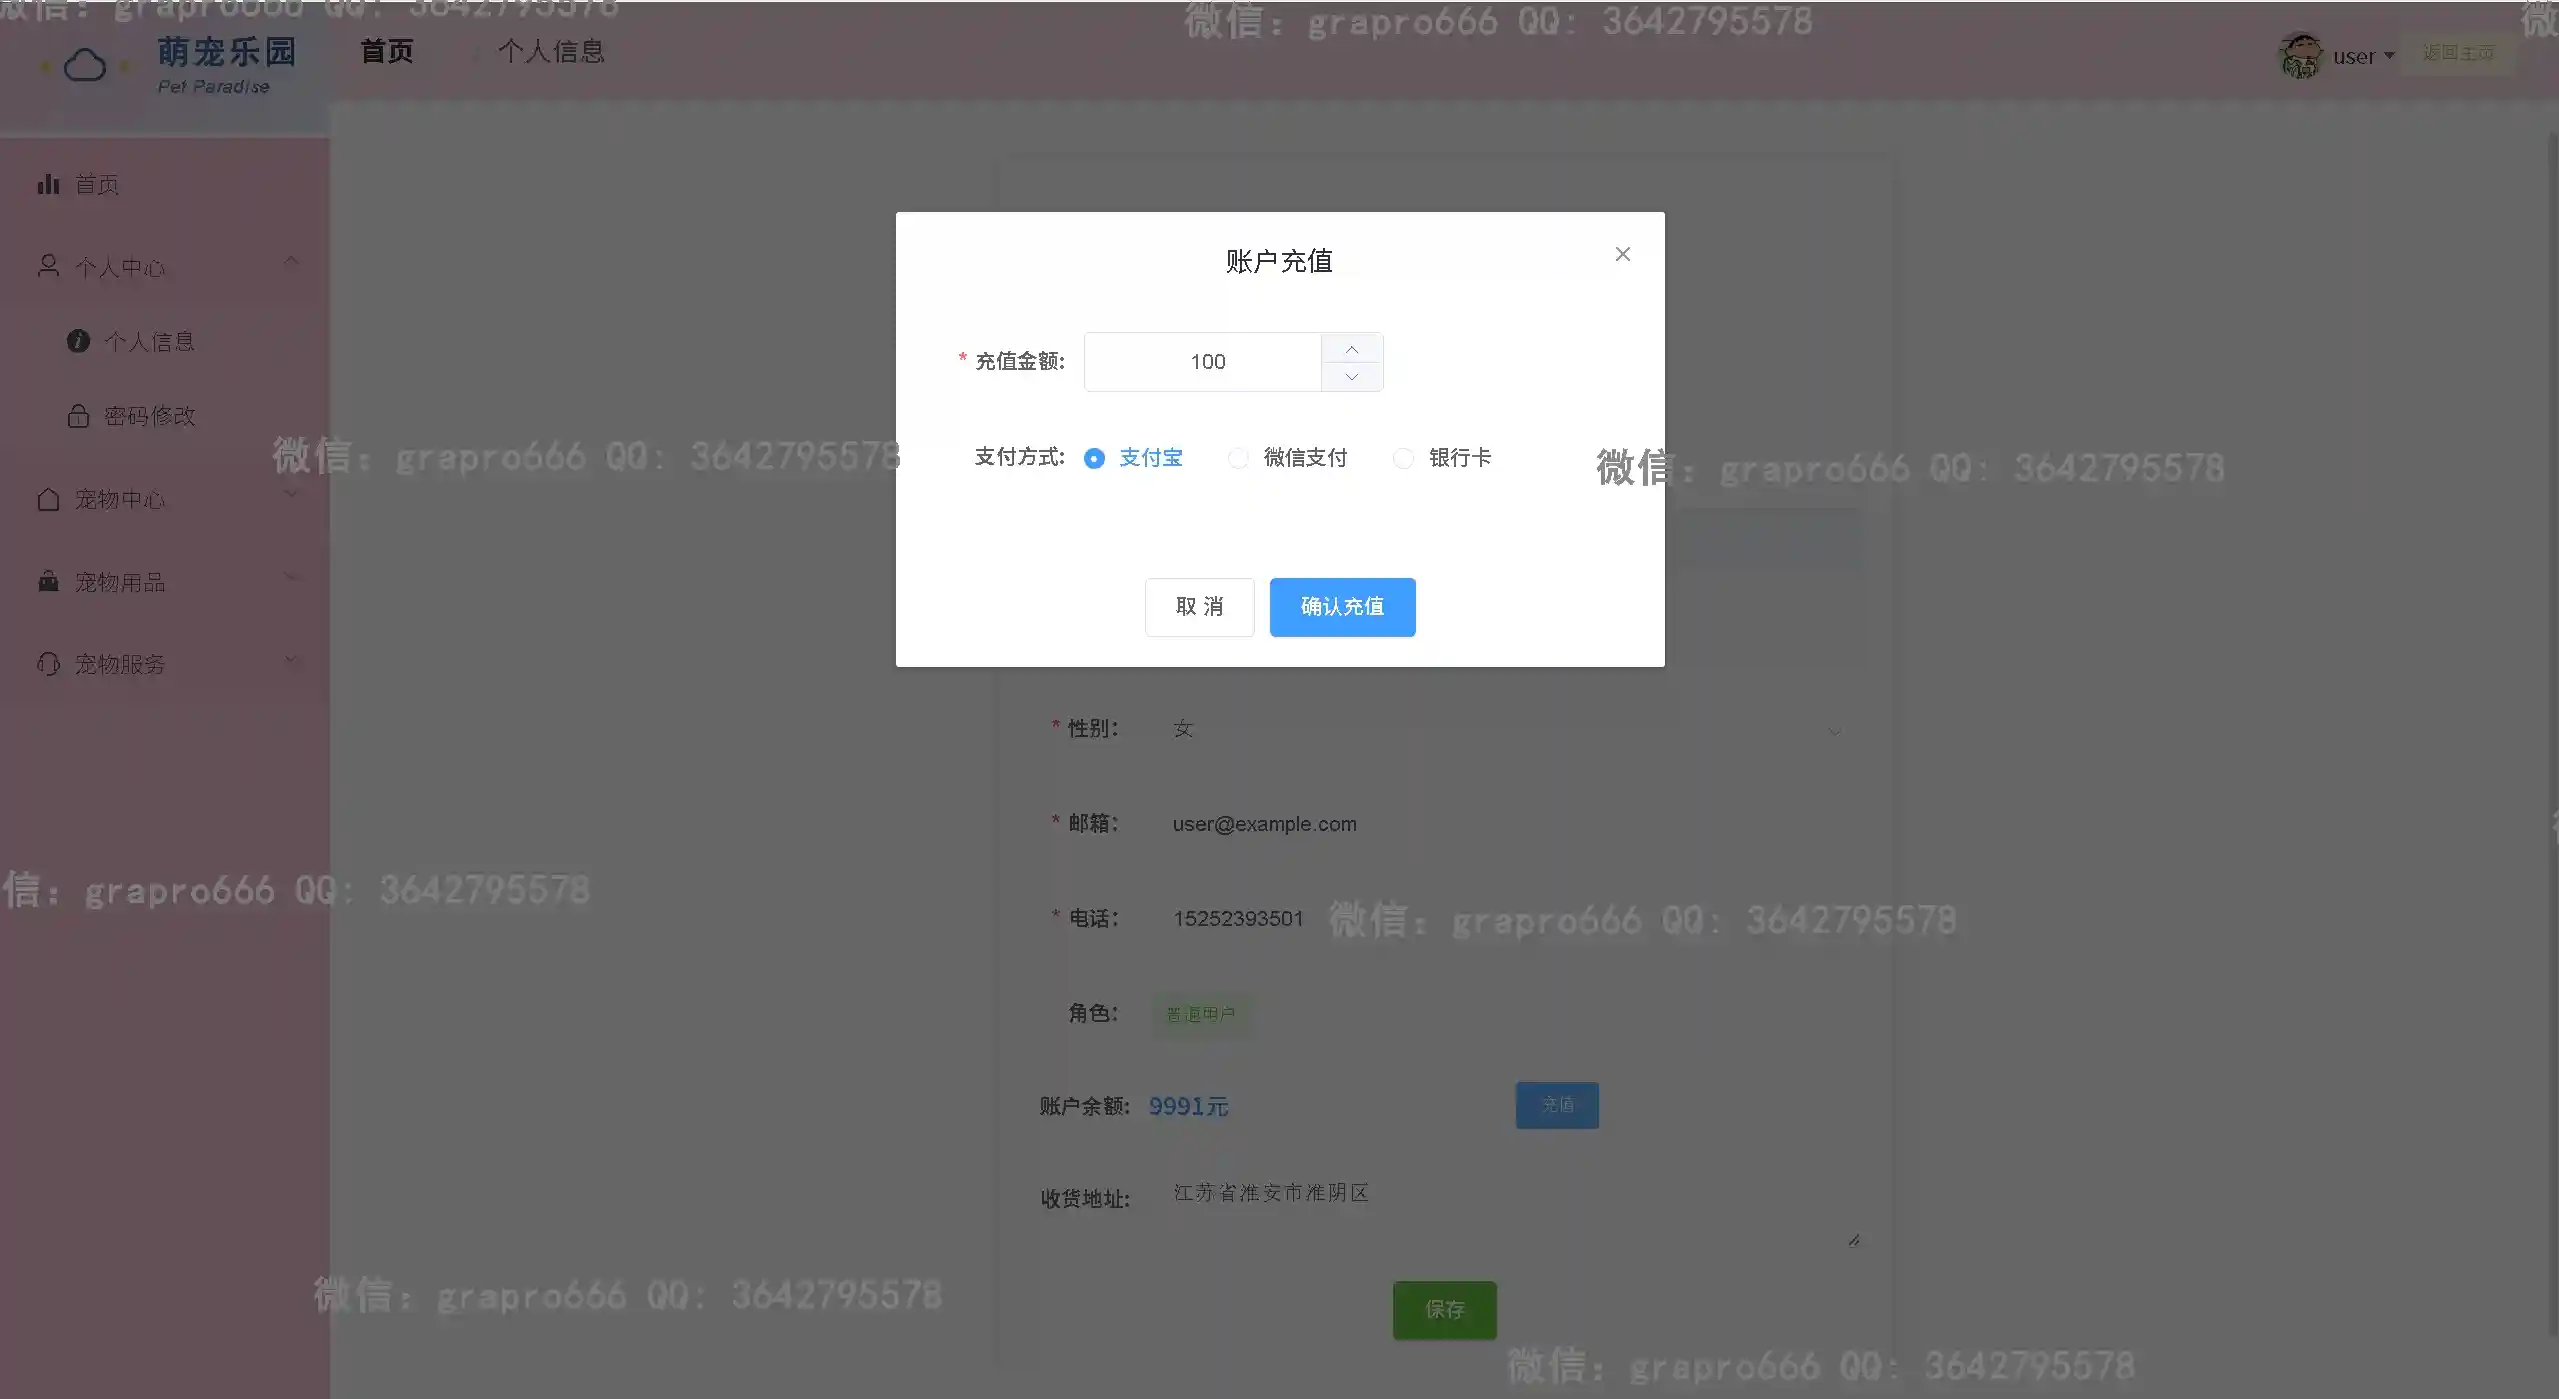Click the bar chart 首页 sidebar icon

pos(48,184)
